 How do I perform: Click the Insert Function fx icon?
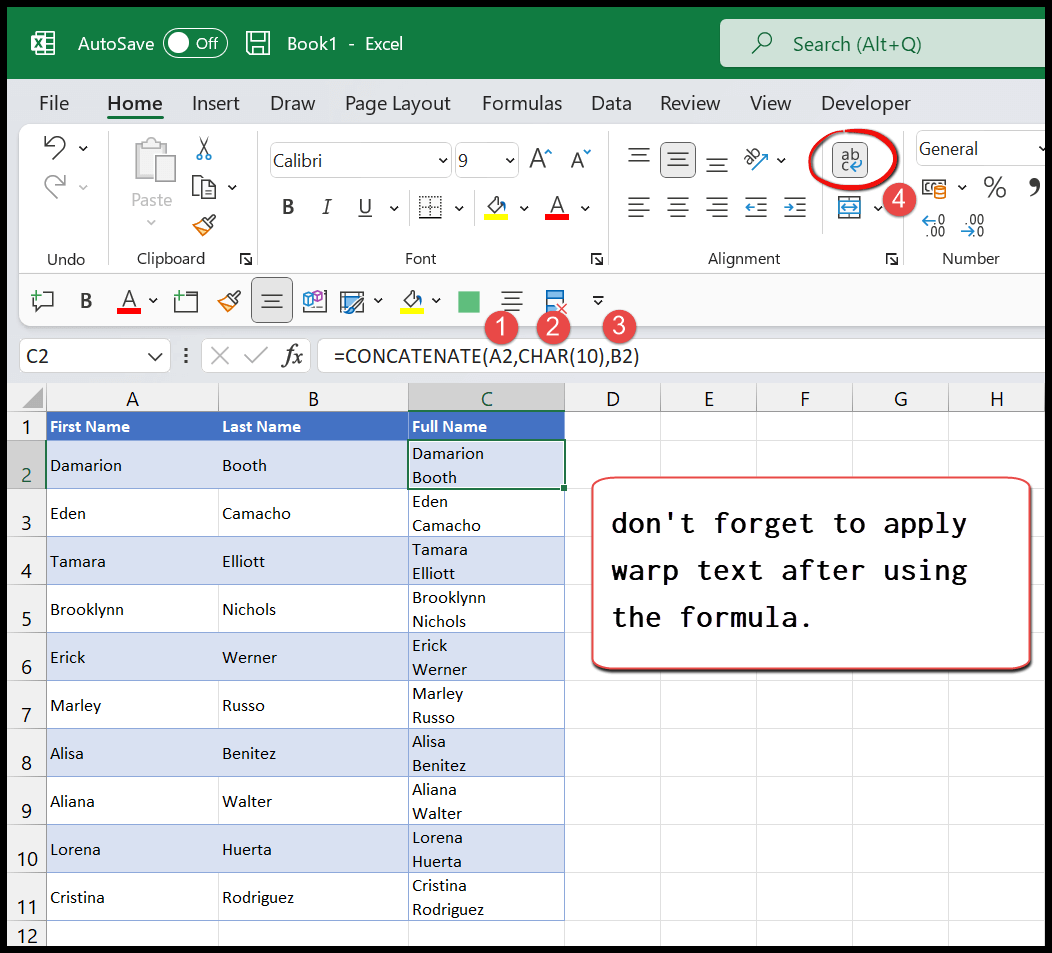point(293,356)
